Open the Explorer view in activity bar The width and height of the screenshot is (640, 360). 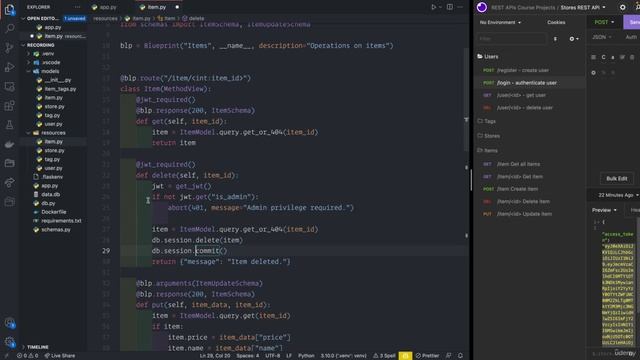[9, 9]
